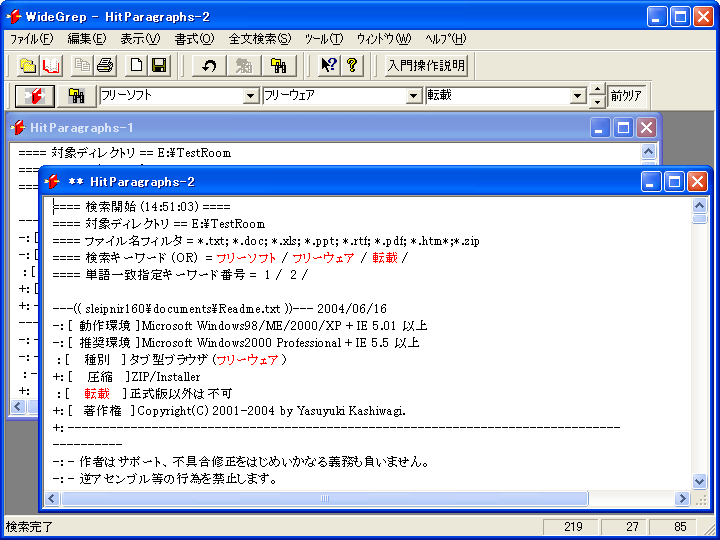Click the HitParagraphs-2 horizontal scrollbar right arrow
This screenshot has width=720, height=540.
[x=682, y=498]
